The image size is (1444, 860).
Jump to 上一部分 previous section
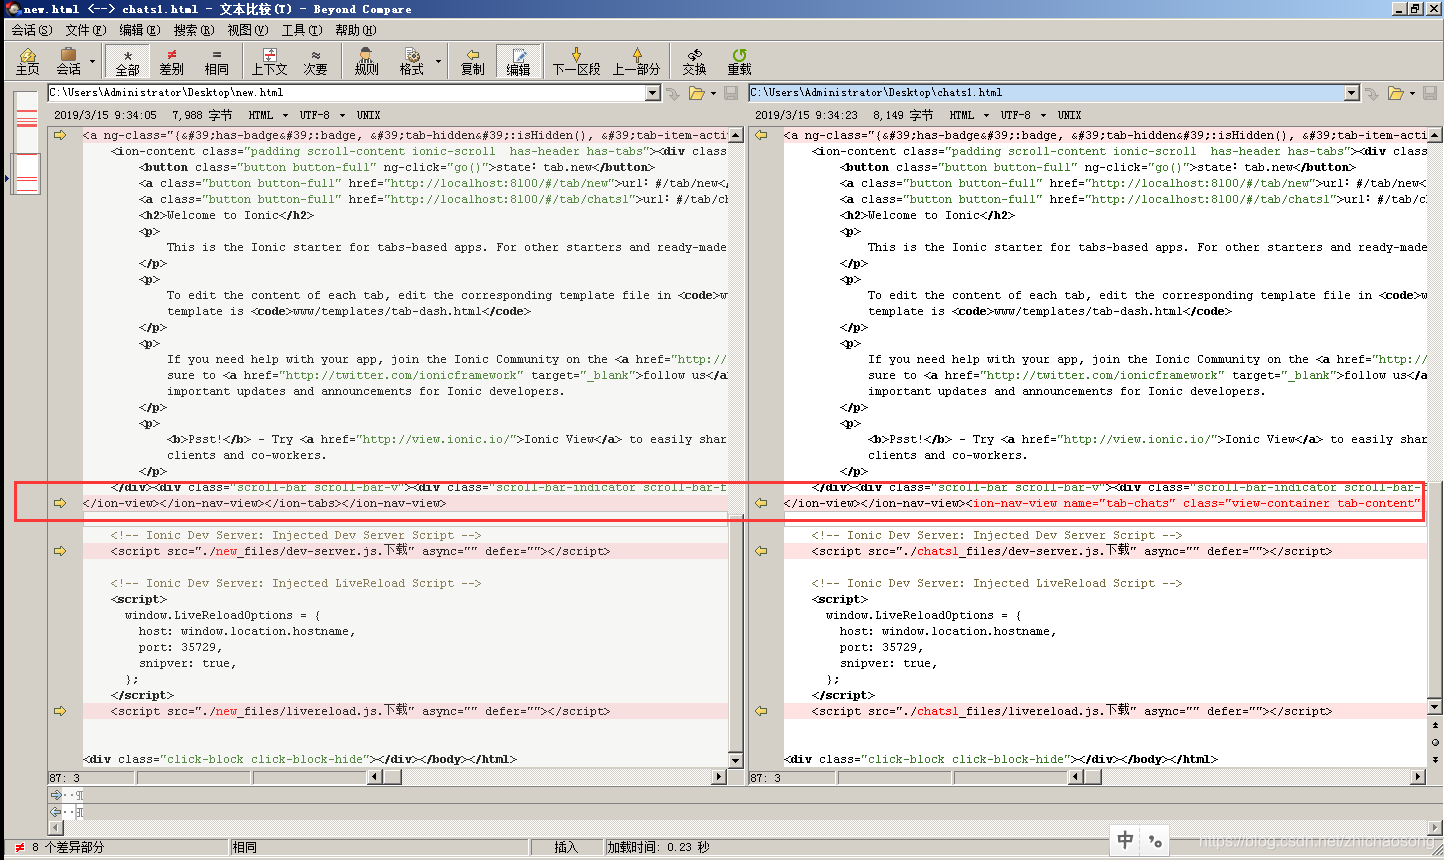(636, 61)
